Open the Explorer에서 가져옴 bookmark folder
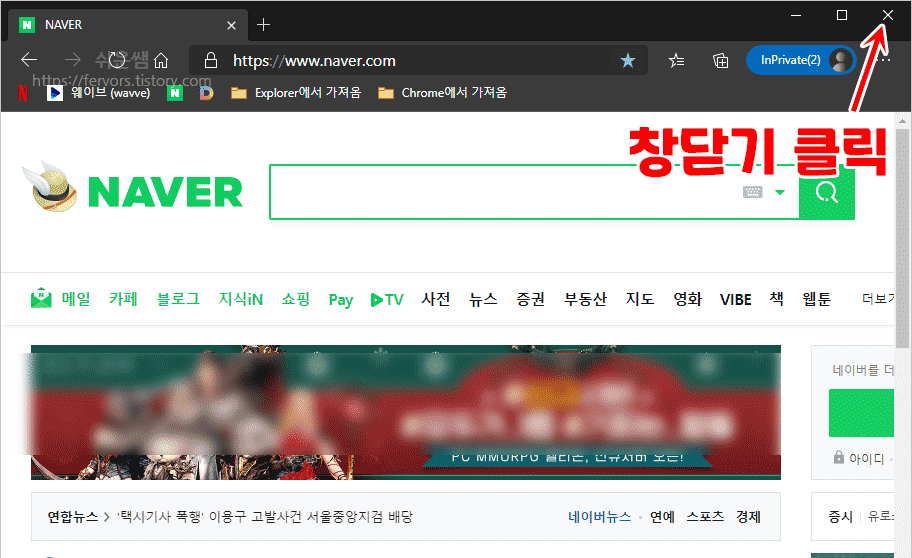 [296, 93]
